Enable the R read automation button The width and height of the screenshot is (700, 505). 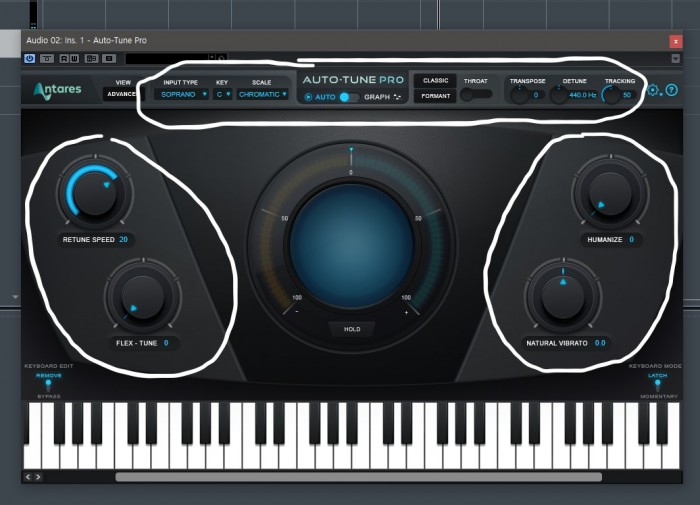[64, 58]
